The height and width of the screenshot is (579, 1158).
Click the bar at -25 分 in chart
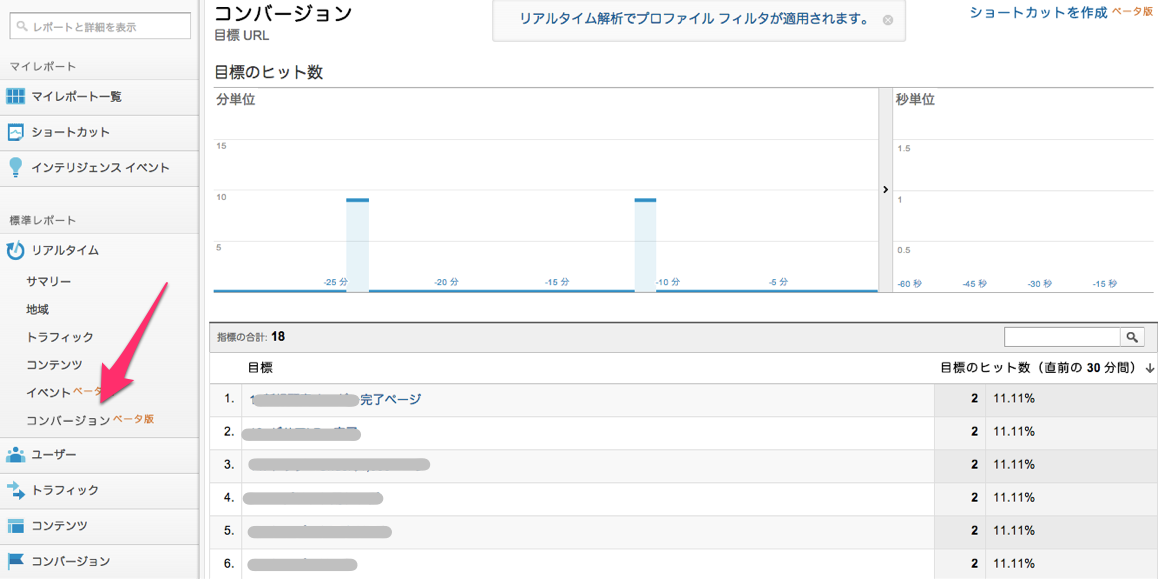357,244
